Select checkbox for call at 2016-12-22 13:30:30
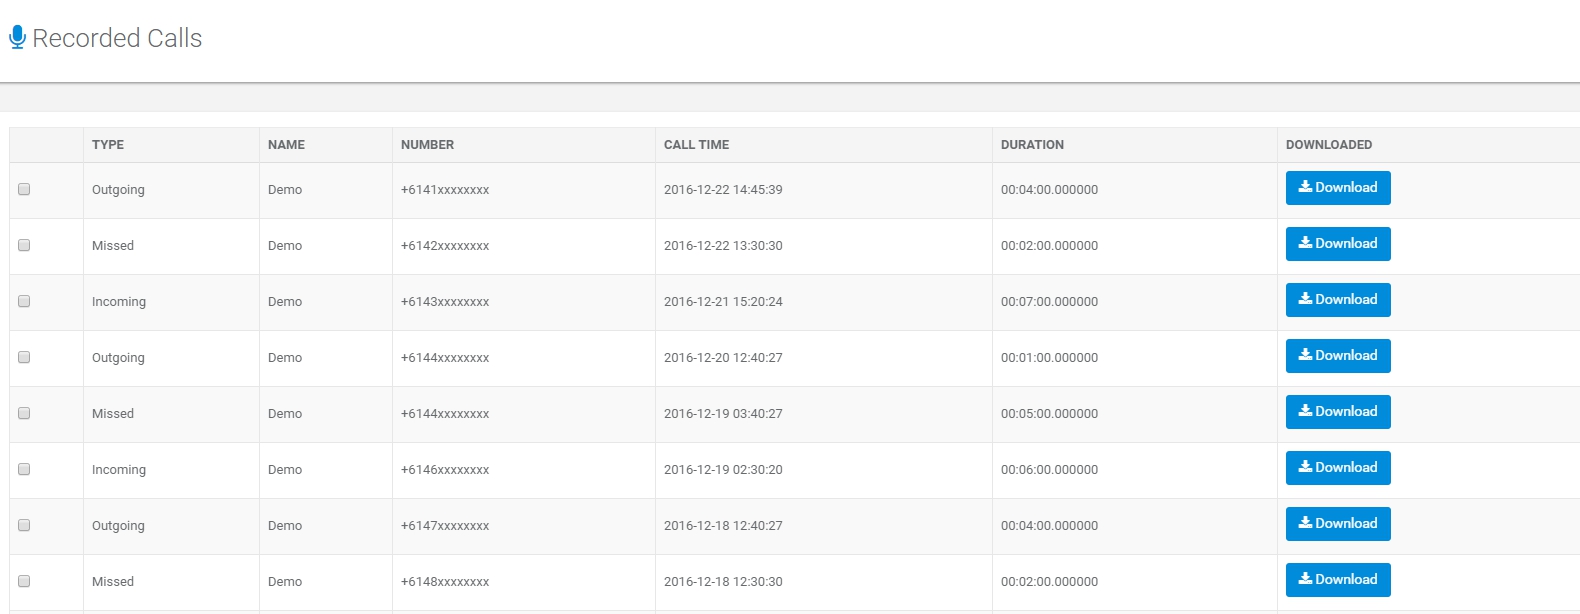 pos(24,245)
